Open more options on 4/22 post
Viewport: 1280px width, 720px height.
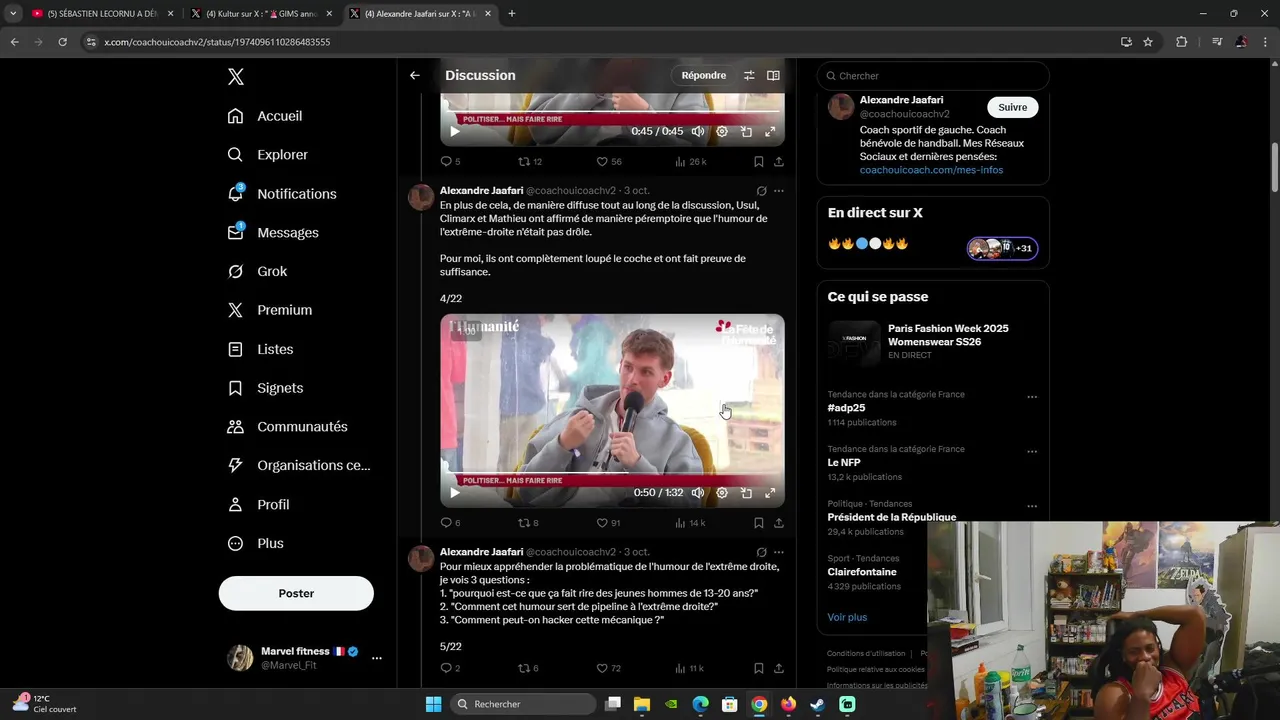coord(779,191)
